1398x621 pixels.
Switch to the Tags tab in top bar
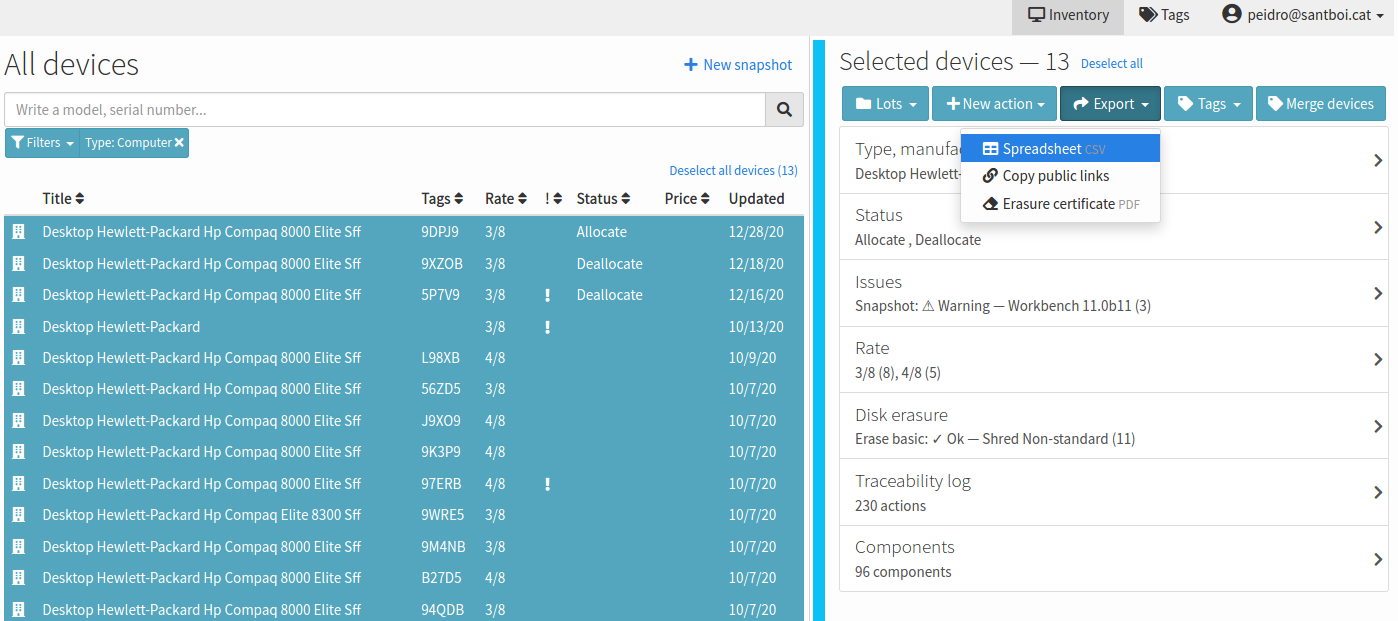[x=1164, y=15]
